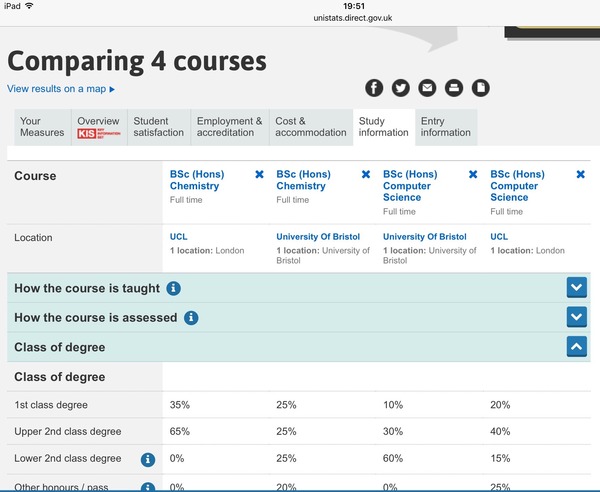Click 20% first class value for UCL Computer Science
600x492 pixels.
[x=500, y=405]
